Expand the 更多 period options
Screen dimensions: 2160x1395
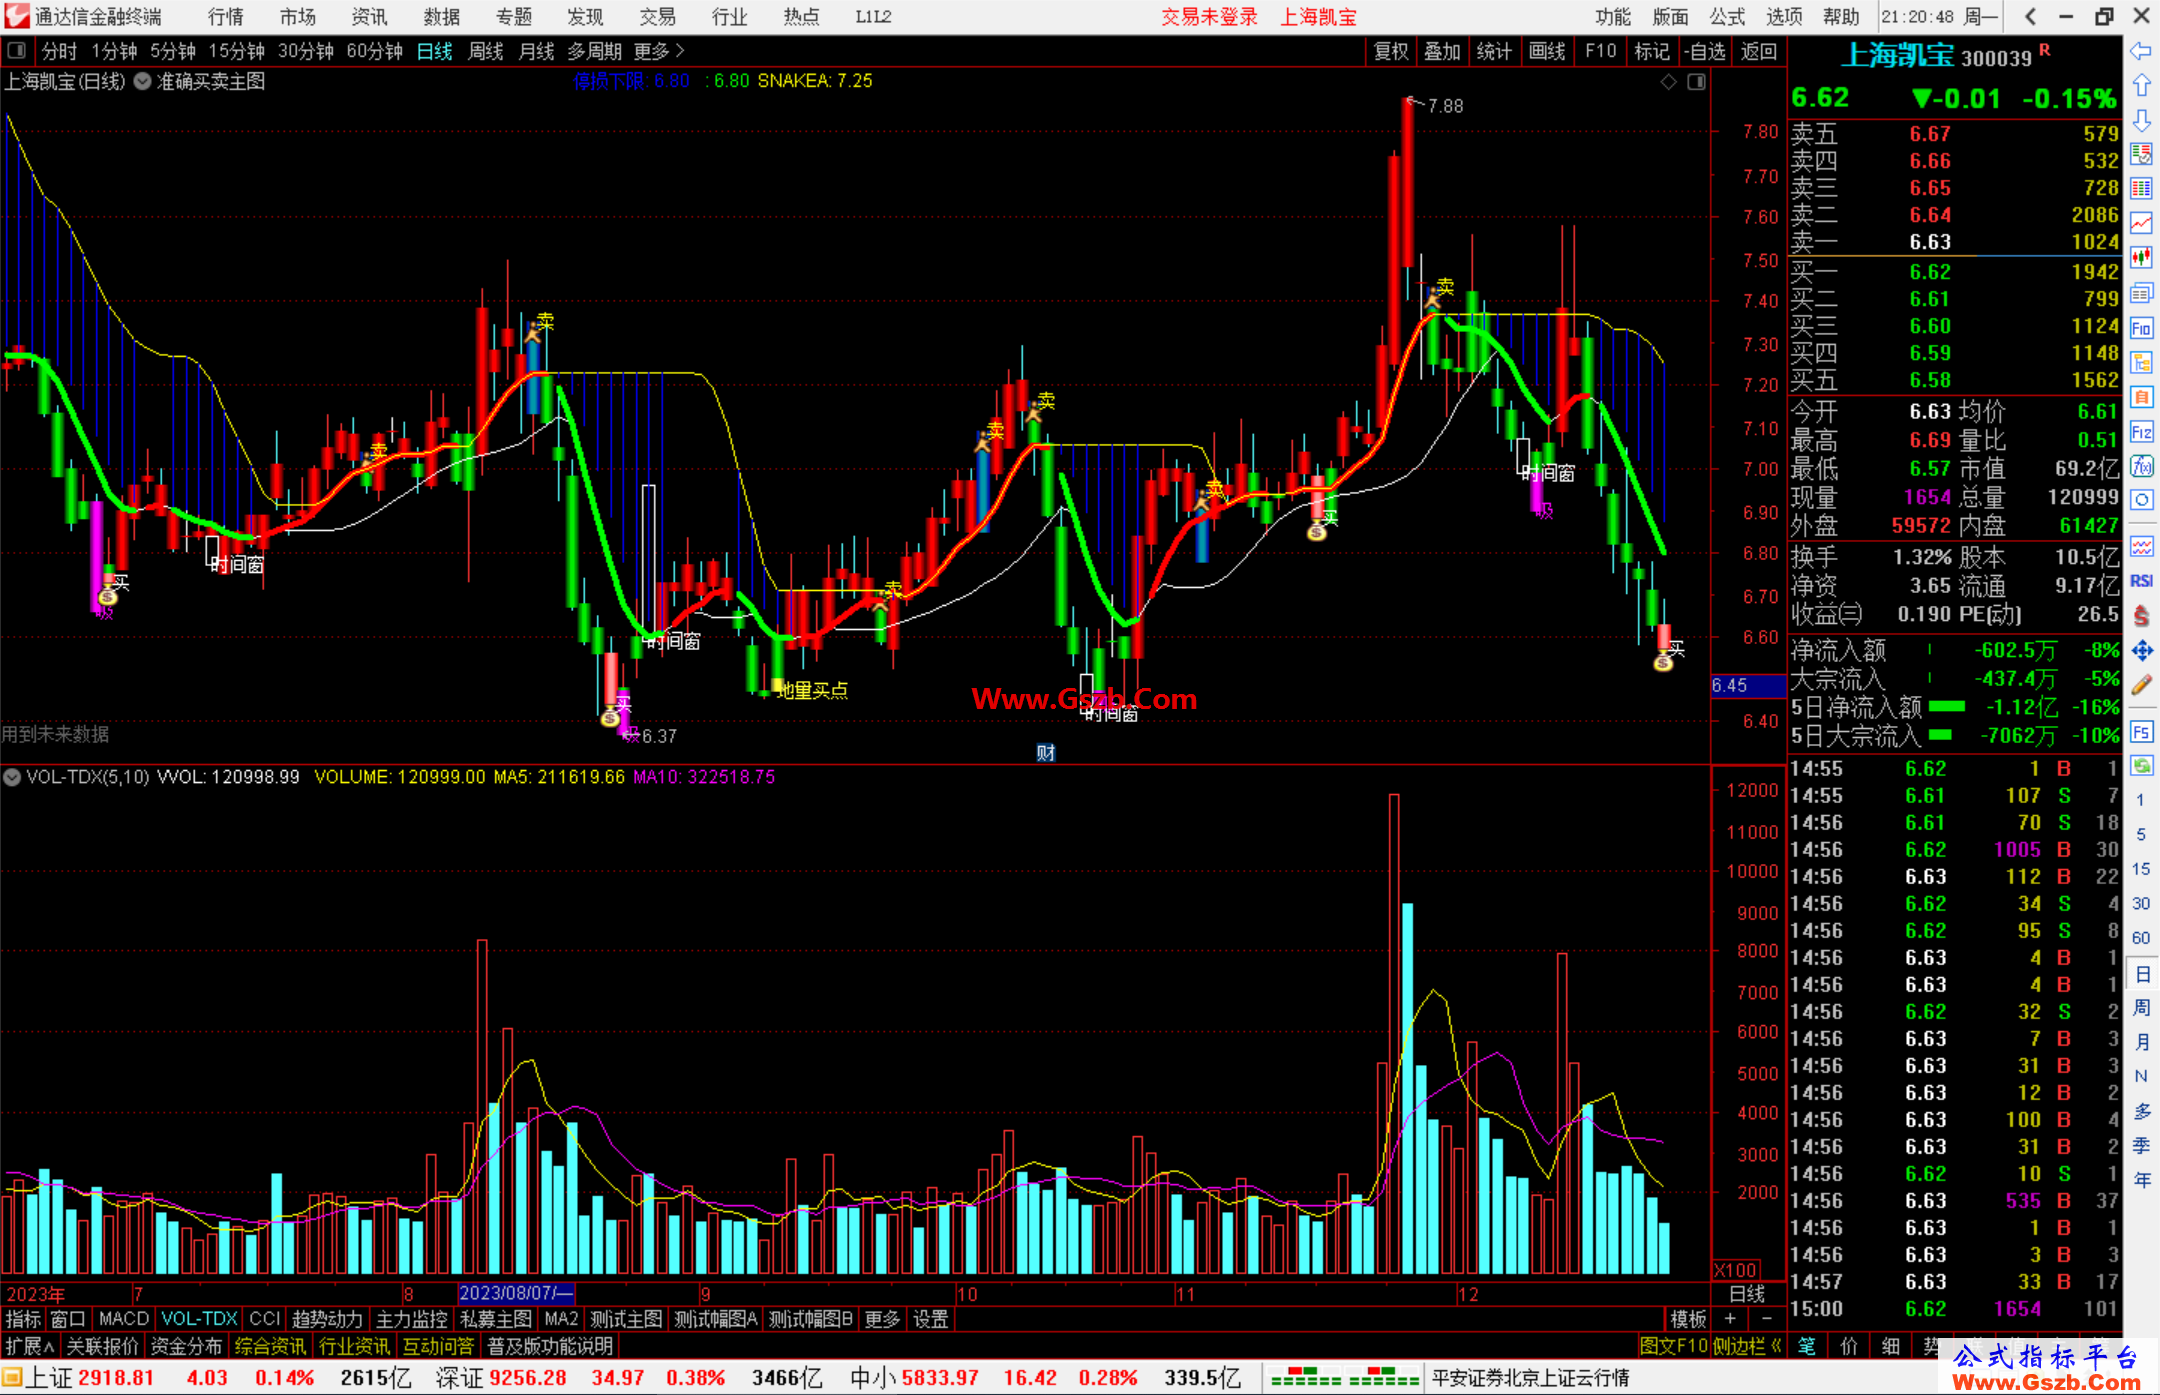pos(659,51)
